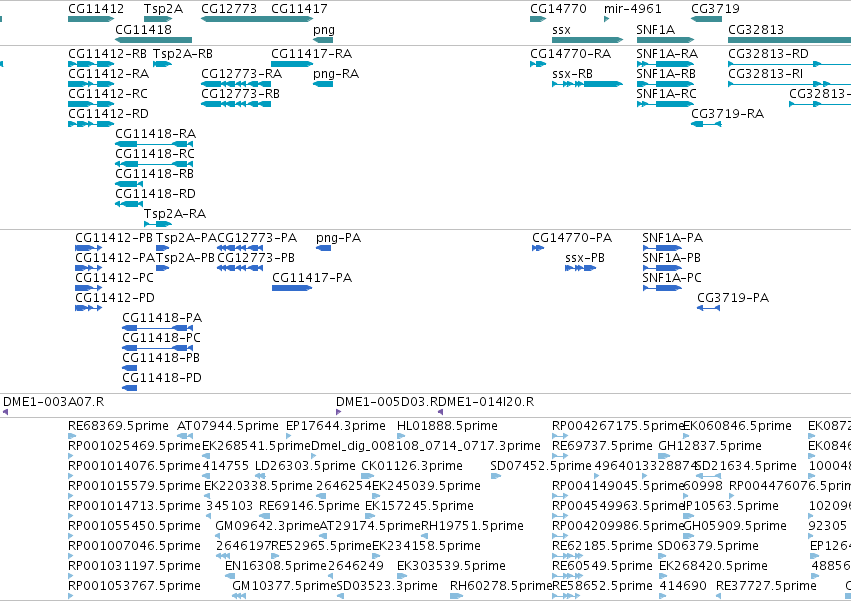Screen dimensions: 851x601
Task: Click the CG11417 gene label
Action: (299, 9)
